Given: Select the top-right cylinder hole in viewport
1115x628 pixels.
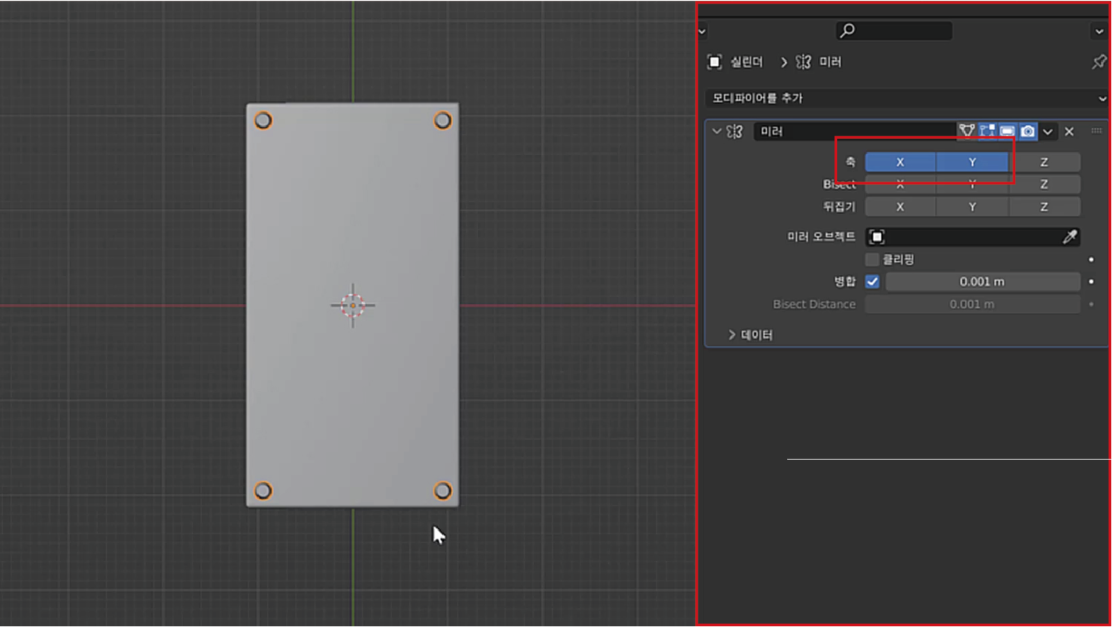Looking at the screenshot, I should tap(442, 121).
